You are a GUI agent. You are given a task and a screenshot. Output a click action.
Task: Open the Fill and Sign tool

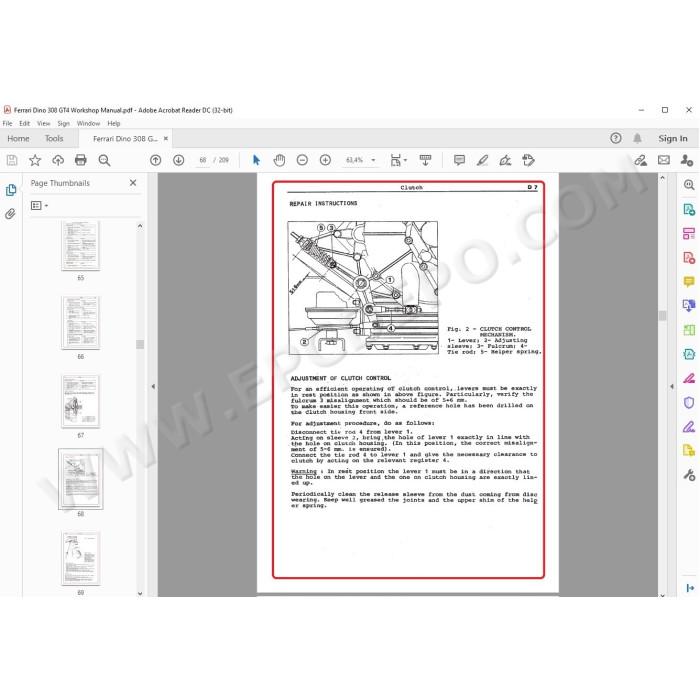tap(689, 426)
